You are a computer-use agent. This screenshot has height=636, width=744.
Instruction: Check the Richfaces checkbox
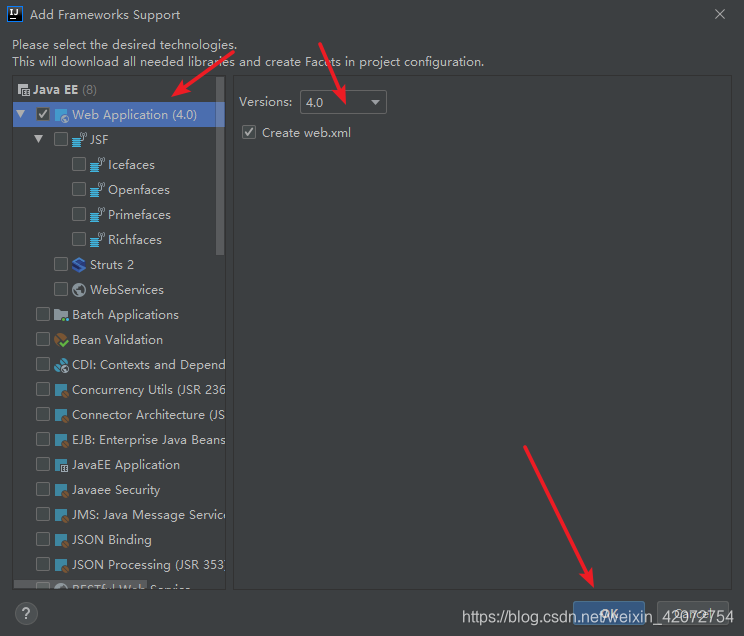79,239
